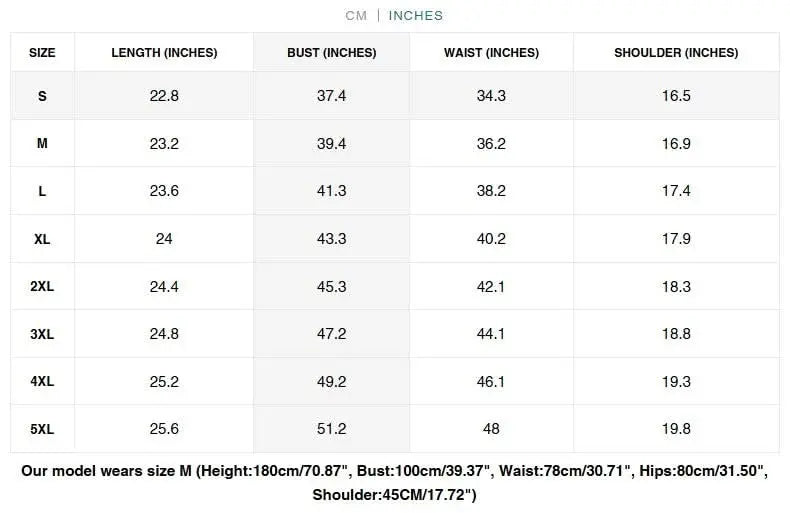This screenshot has width=790, height=513.
Task: Click the WAIST (INCHES) column header
Action: (491, 53)
